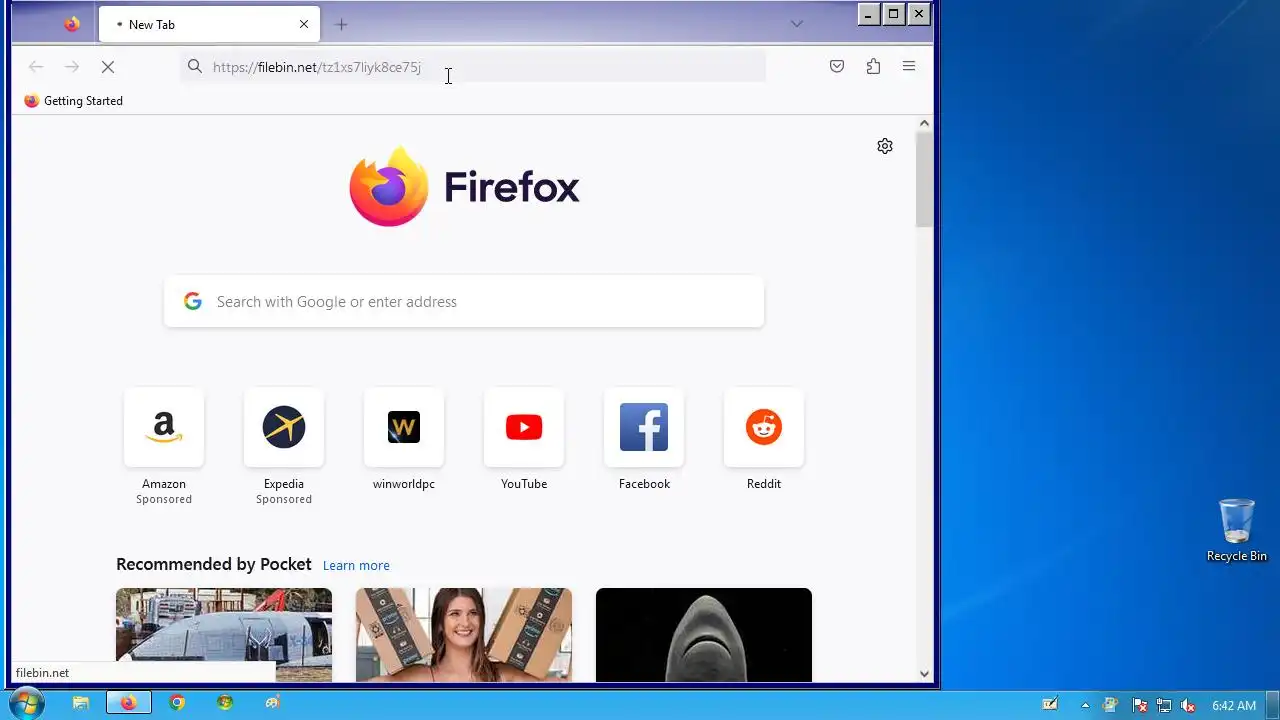Select the New Tab tab

coord(209,24)
